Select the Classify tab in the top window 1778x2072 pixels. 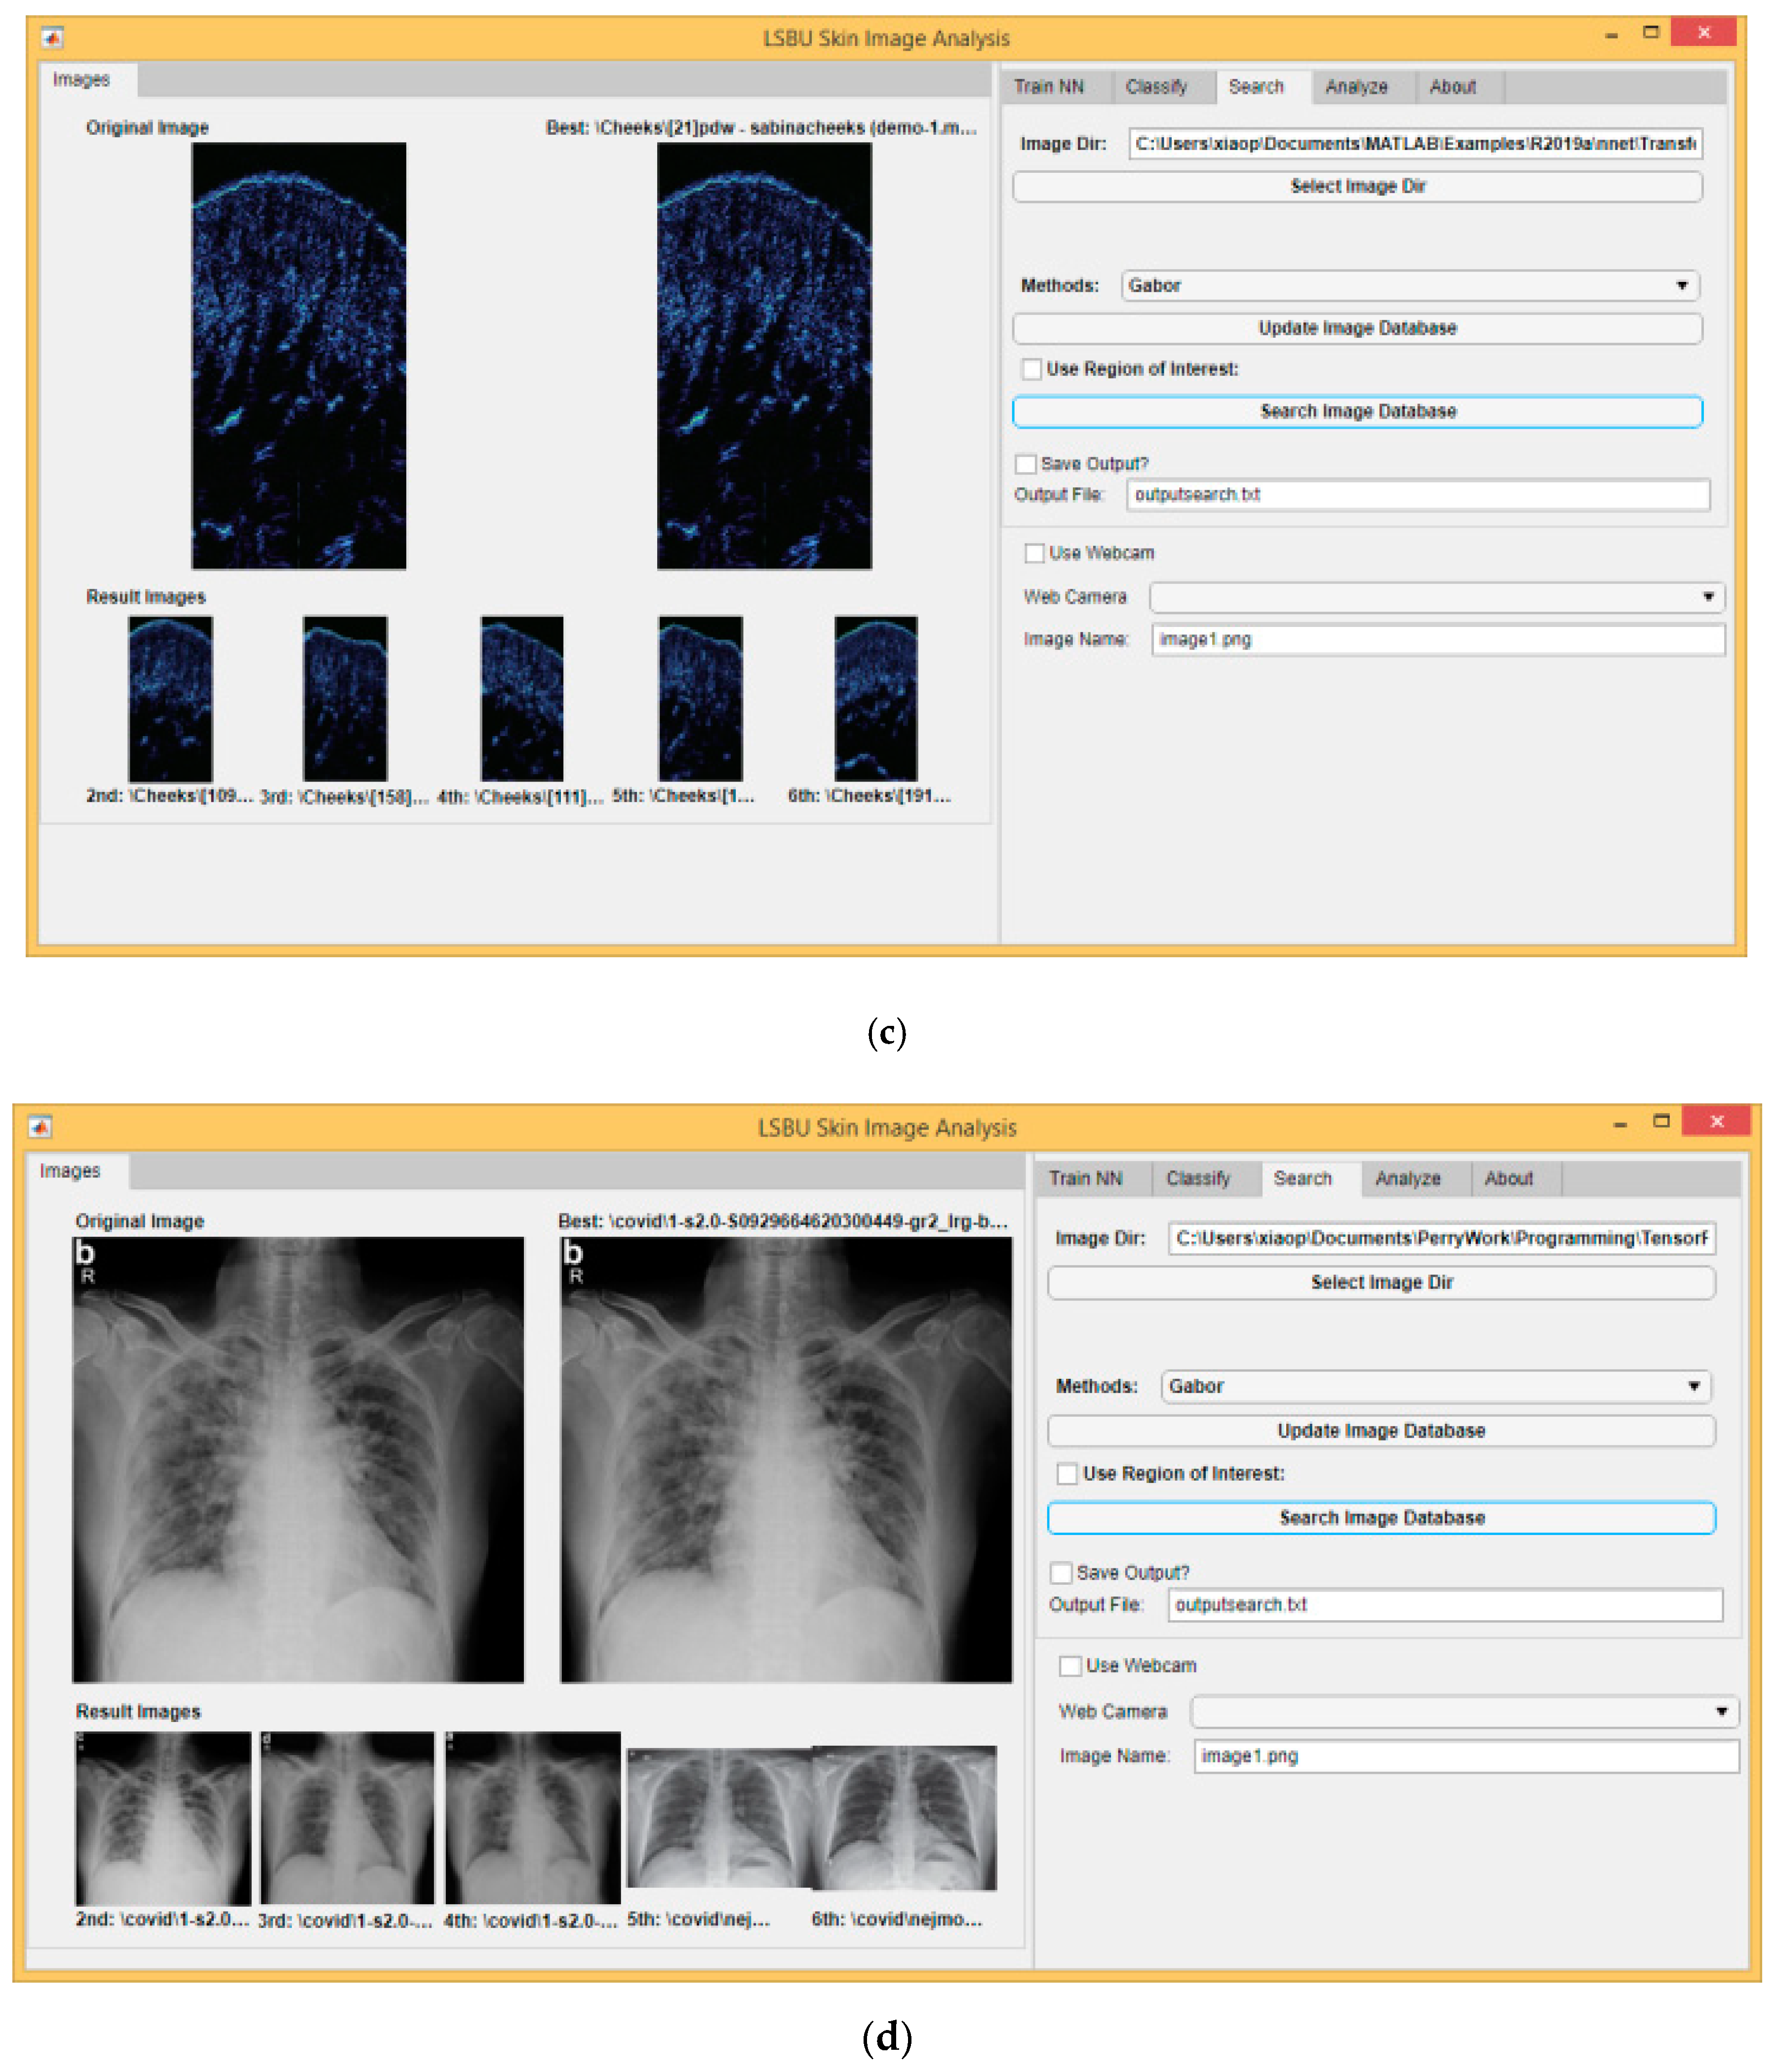(x=1156, y=87)
